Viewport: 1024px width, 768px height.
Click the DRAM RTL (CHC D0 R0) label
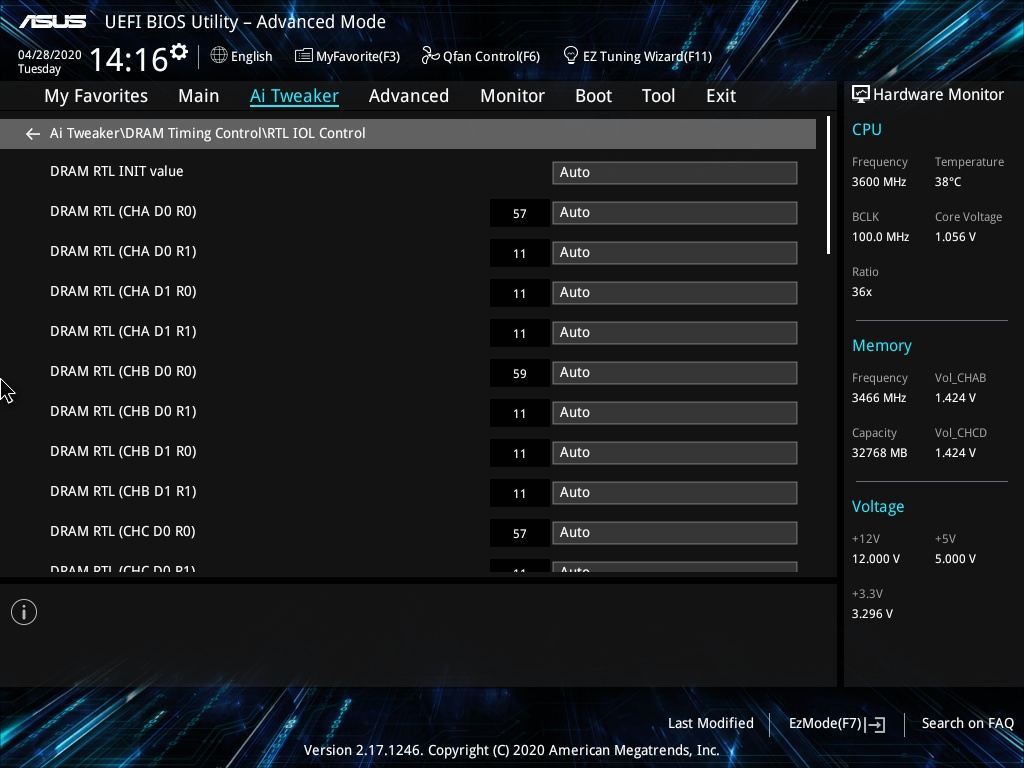tap(123, 531)
